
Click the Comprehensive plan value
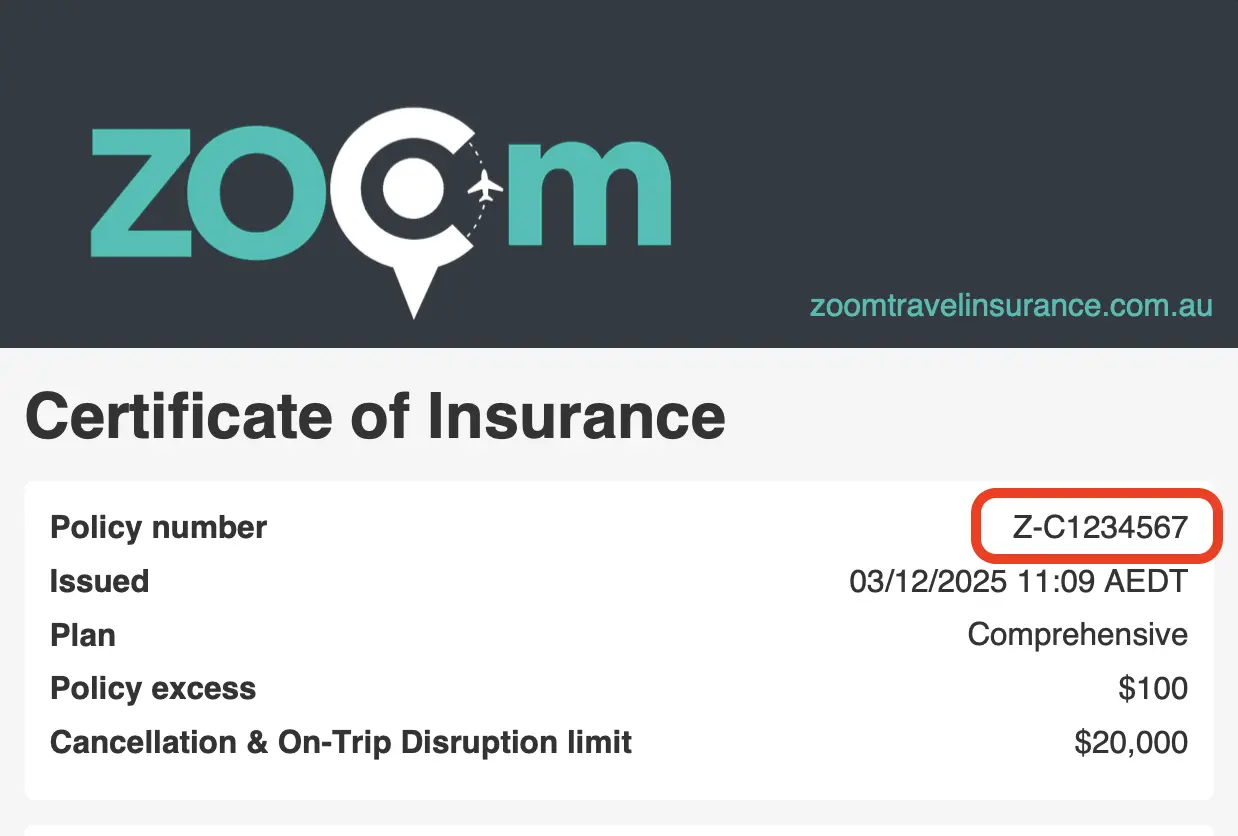[1077, 635]
